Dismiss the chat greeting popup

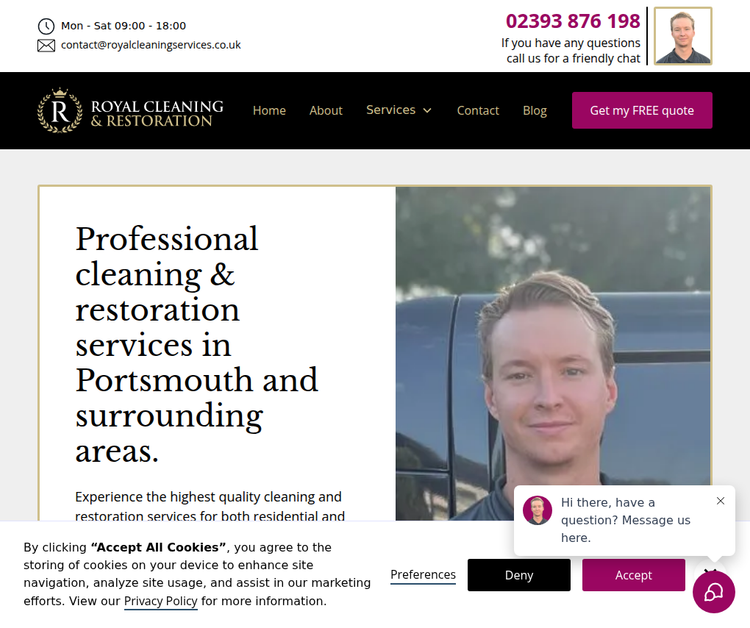(720, 501)
